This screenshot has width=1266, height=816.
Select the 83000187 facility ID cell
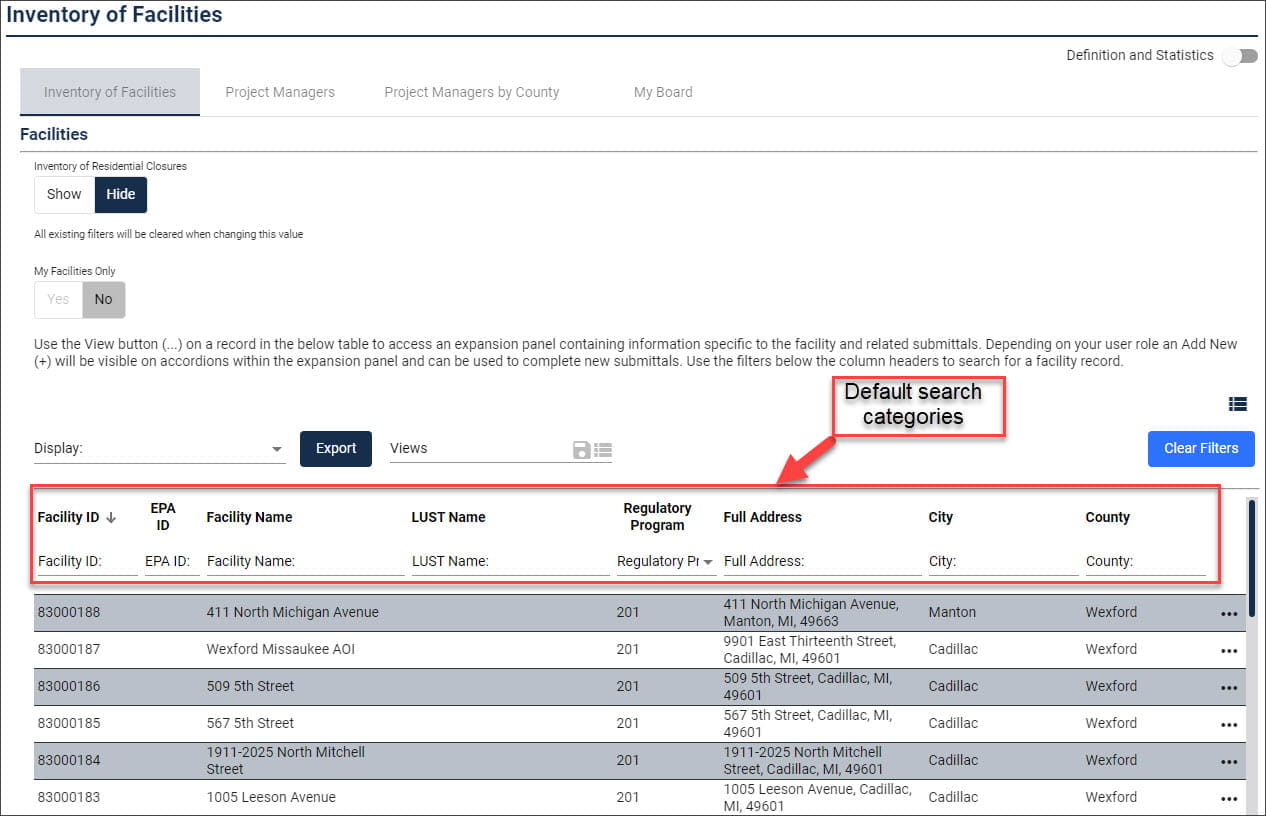69,649
